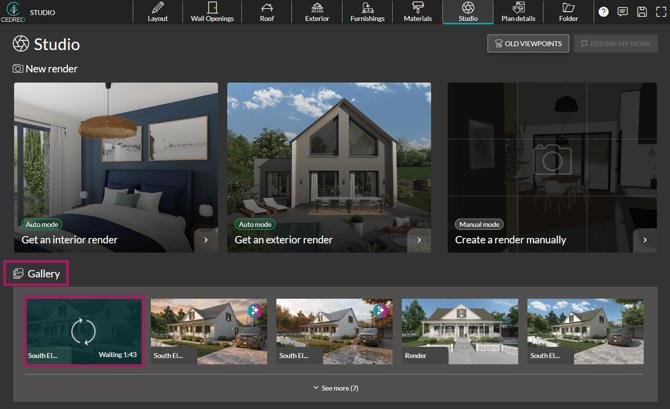This screenshot has height=409, width=670.
Task: Click the enhancement badge on second thumbnail
Action: 255,311
